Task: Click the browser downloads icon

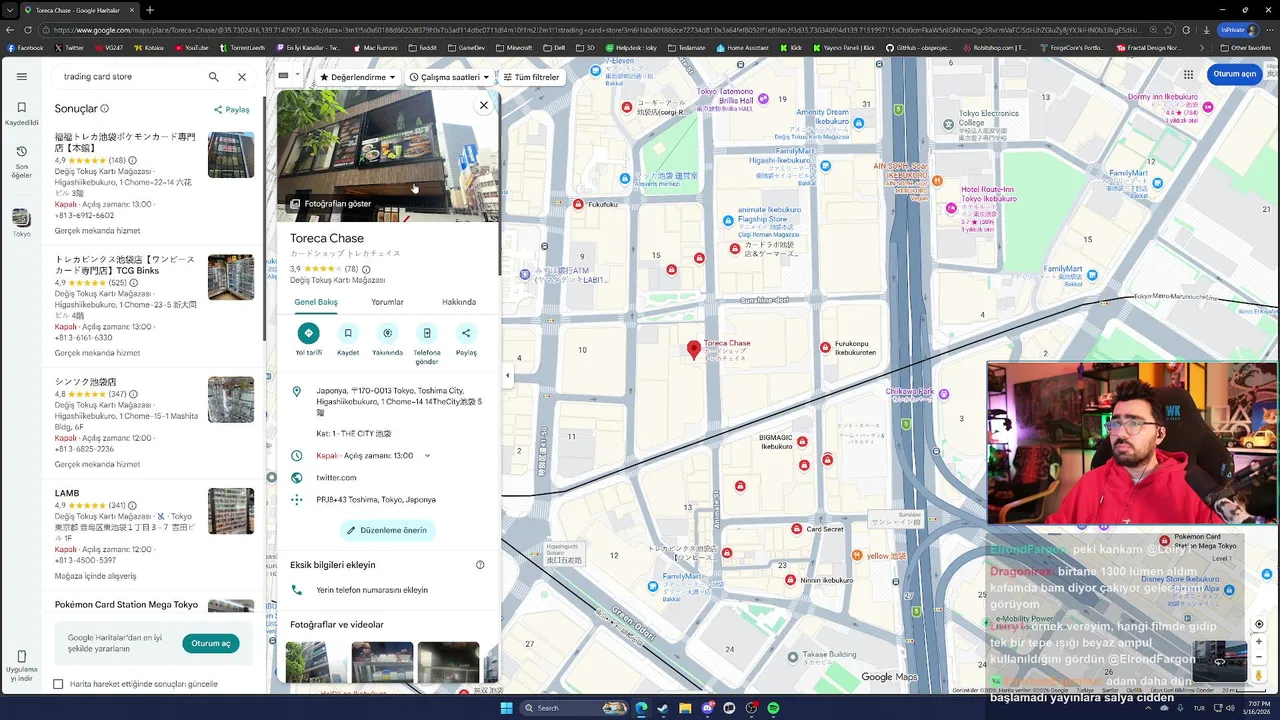Action: pyautogui.click(x=1206, y=30)
